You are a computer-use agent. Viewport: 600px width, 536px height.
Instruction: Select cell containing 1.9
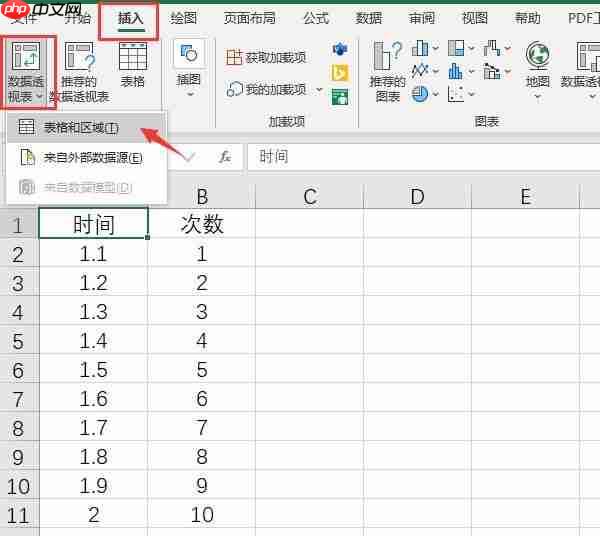click(x=93, y=485)
